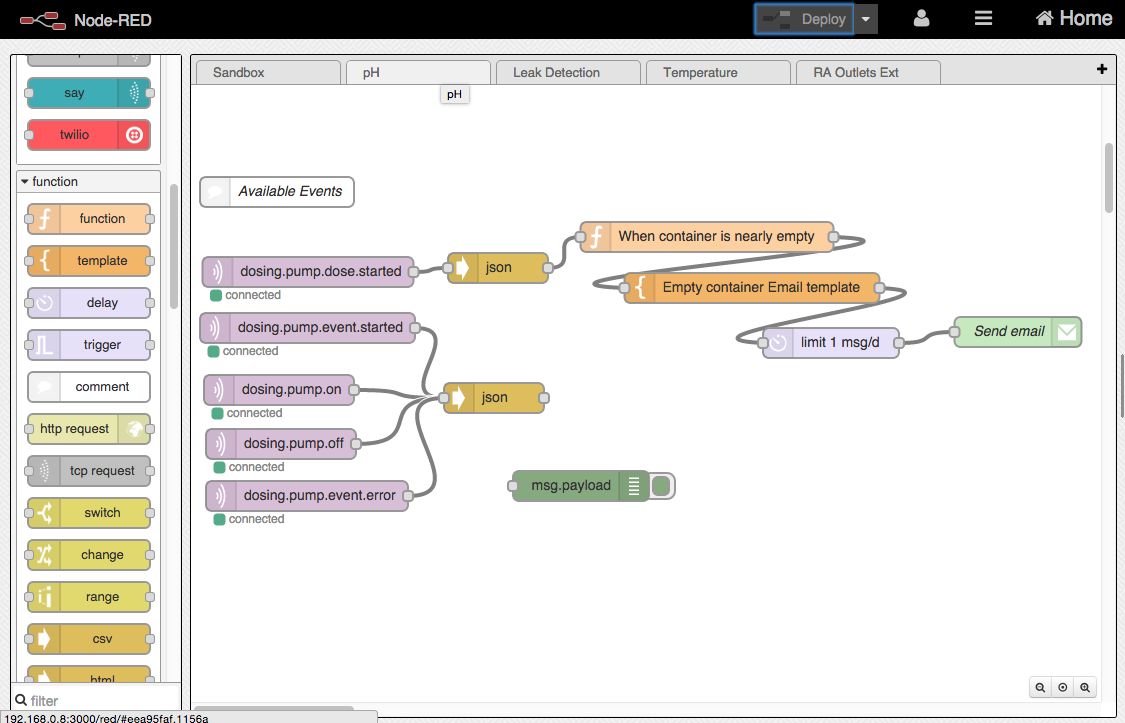Screen dimensions: 1125x723
Task: Click the clock icon on limit 1 msg/d node
Action: 778,343
